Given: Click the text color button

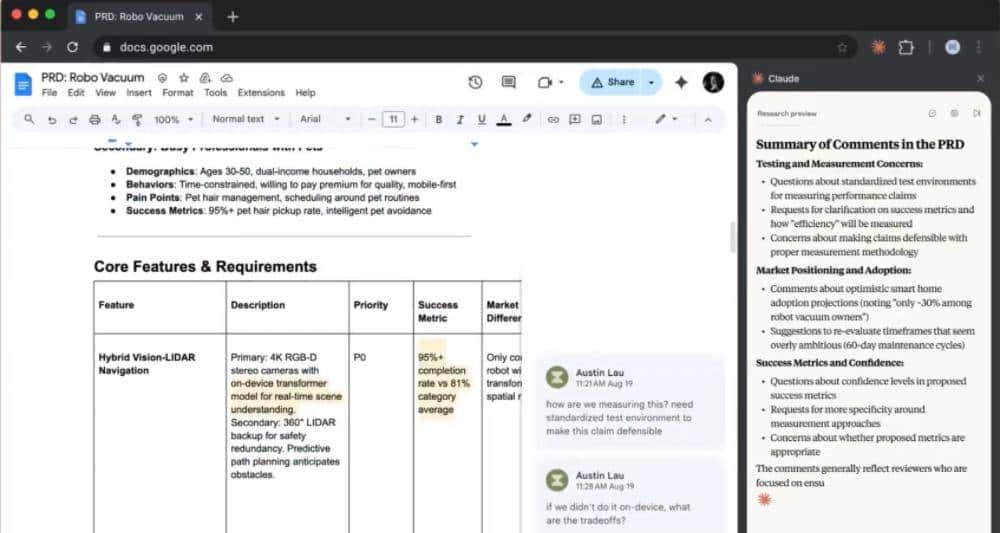Looking at the screenshot, I should tap(504, 119).
